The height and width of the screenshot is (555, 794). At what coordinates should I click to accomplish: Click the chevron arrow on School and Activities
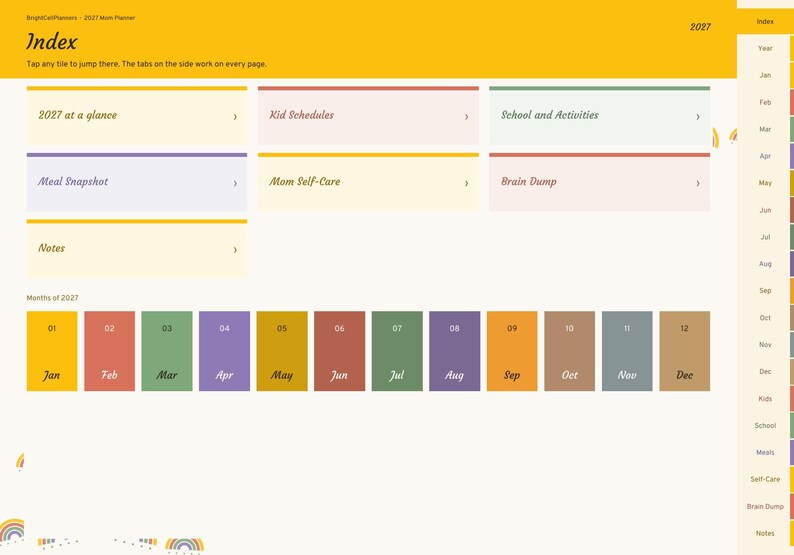tap(698, 117)
